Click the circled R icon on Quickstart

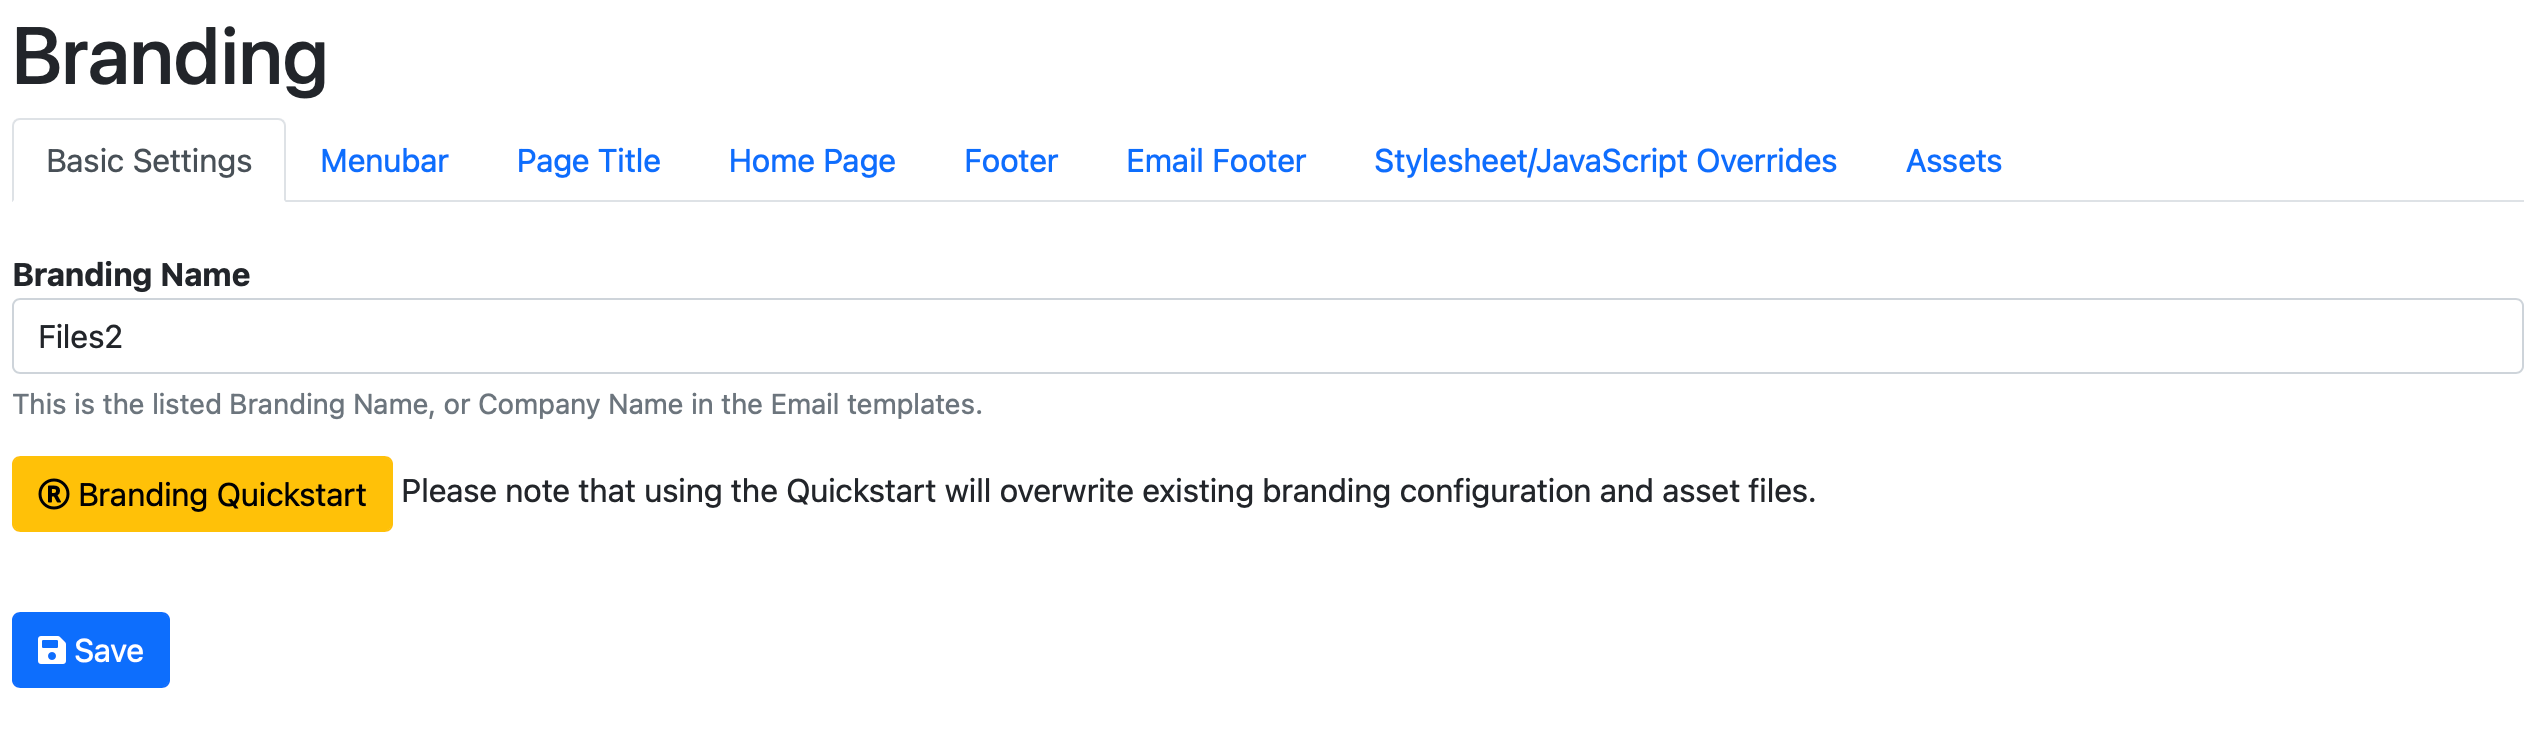click(x=54, y=494)
